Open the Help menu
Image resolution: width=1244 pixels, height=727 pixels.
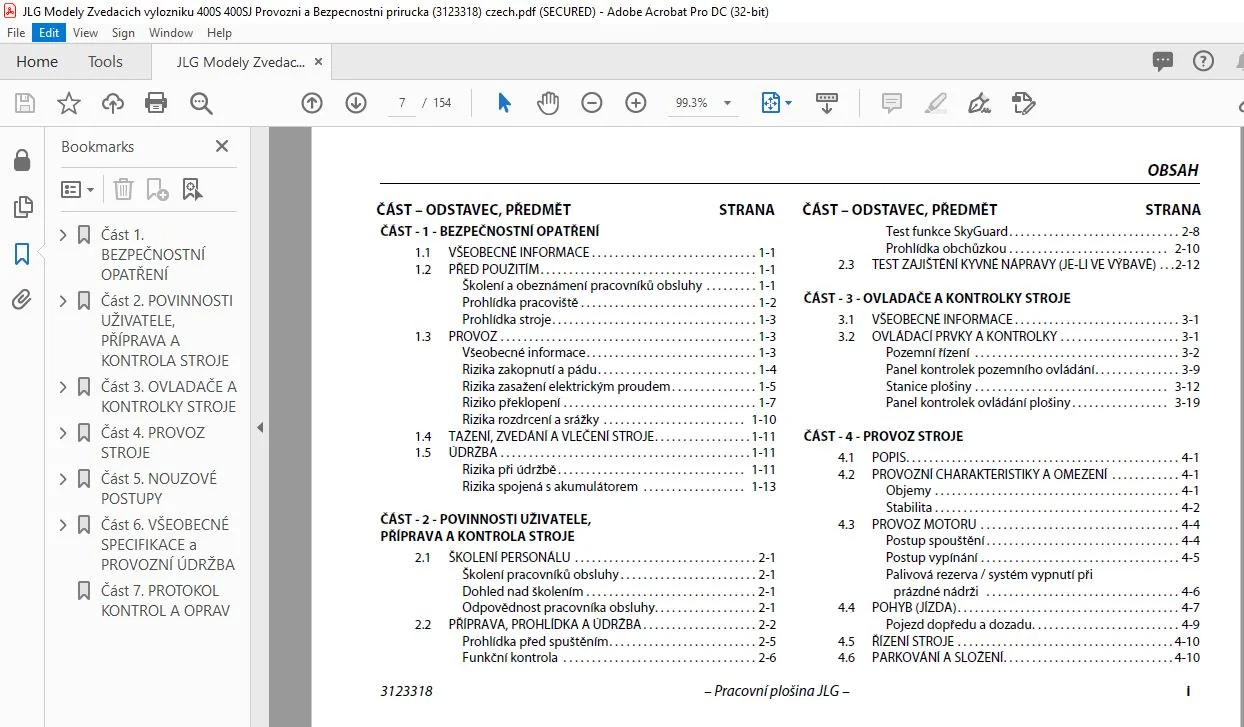coord(219,32)
